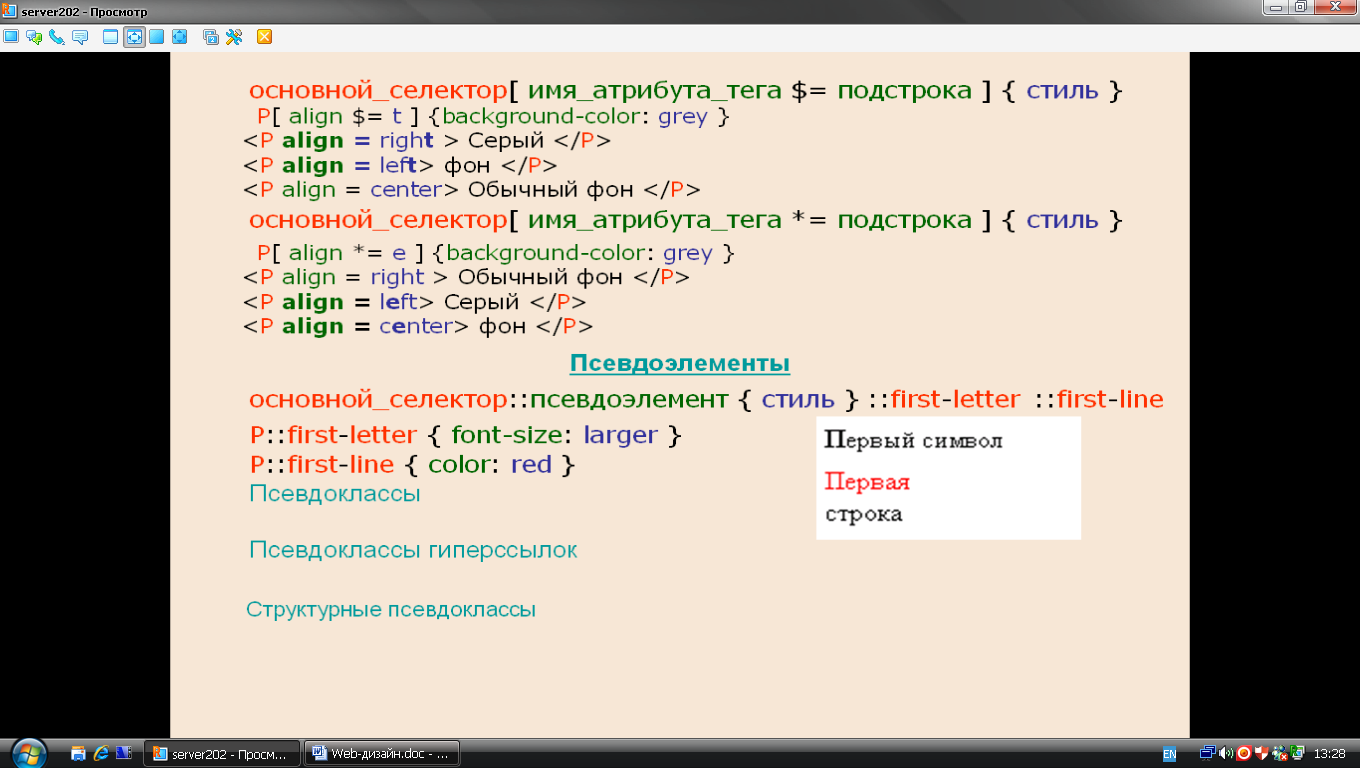The width and height of the screenshot is (1360, 768).
Task: Click Псевдоклассы гиперссылок heading
Action: 413,551
